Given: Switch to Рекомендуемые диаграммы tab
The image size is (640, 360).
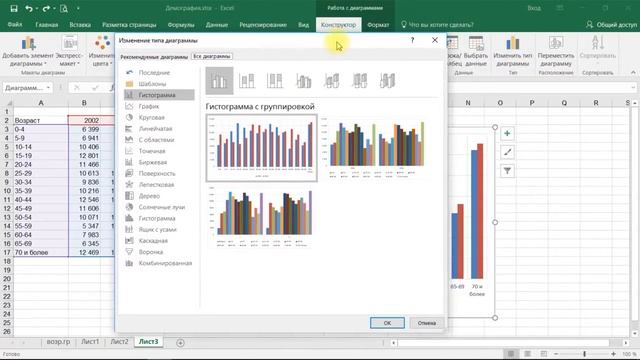Looking at the screenshot, I should click(154, 57).
